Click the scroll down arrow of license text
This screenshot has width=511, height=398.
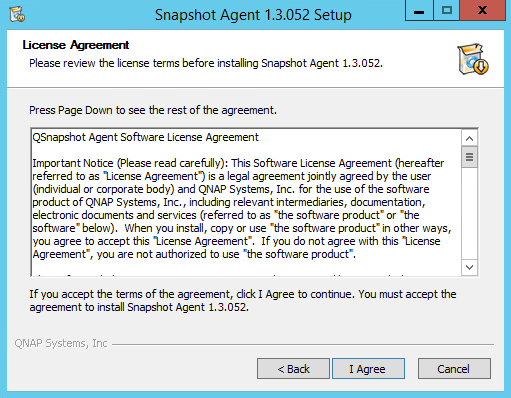(469, 267)
